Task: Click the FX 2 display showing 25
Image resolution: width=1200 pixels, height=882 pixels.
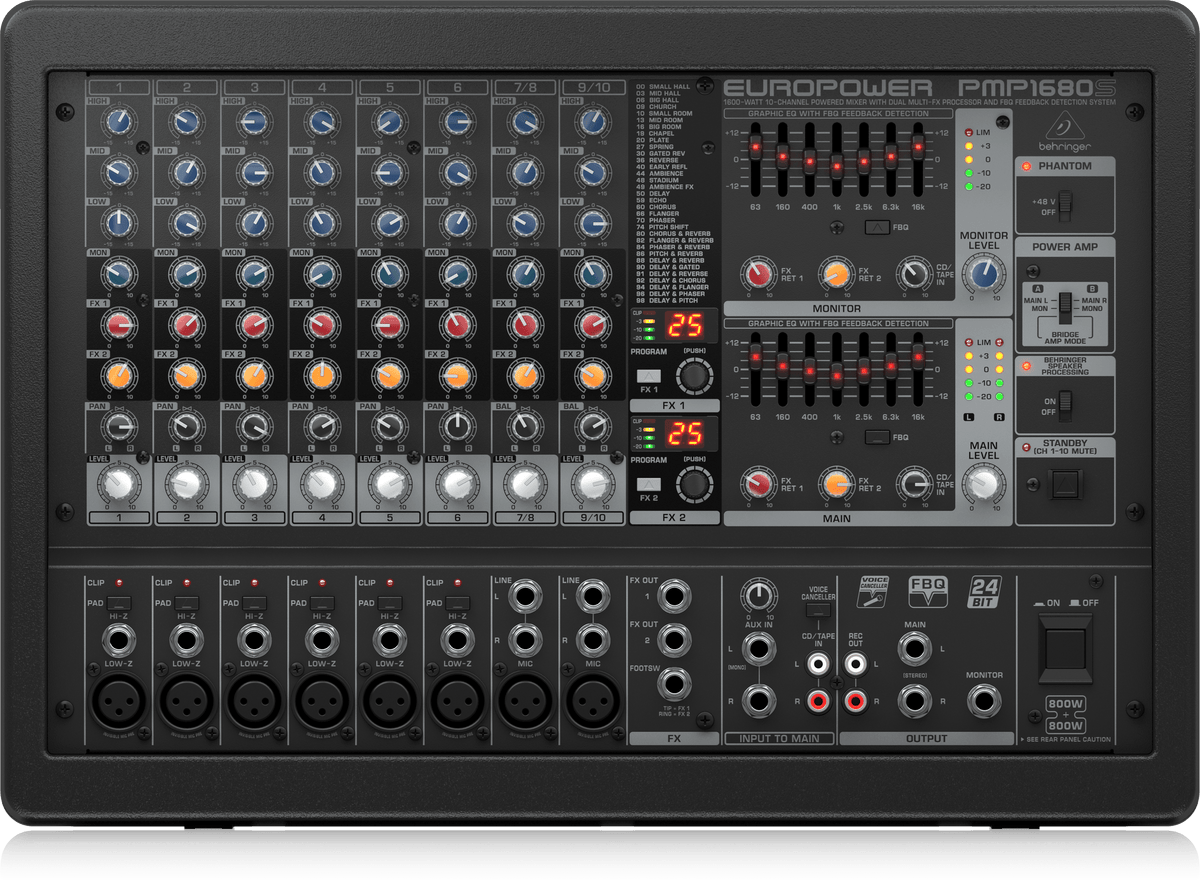Action: point(684,433)
